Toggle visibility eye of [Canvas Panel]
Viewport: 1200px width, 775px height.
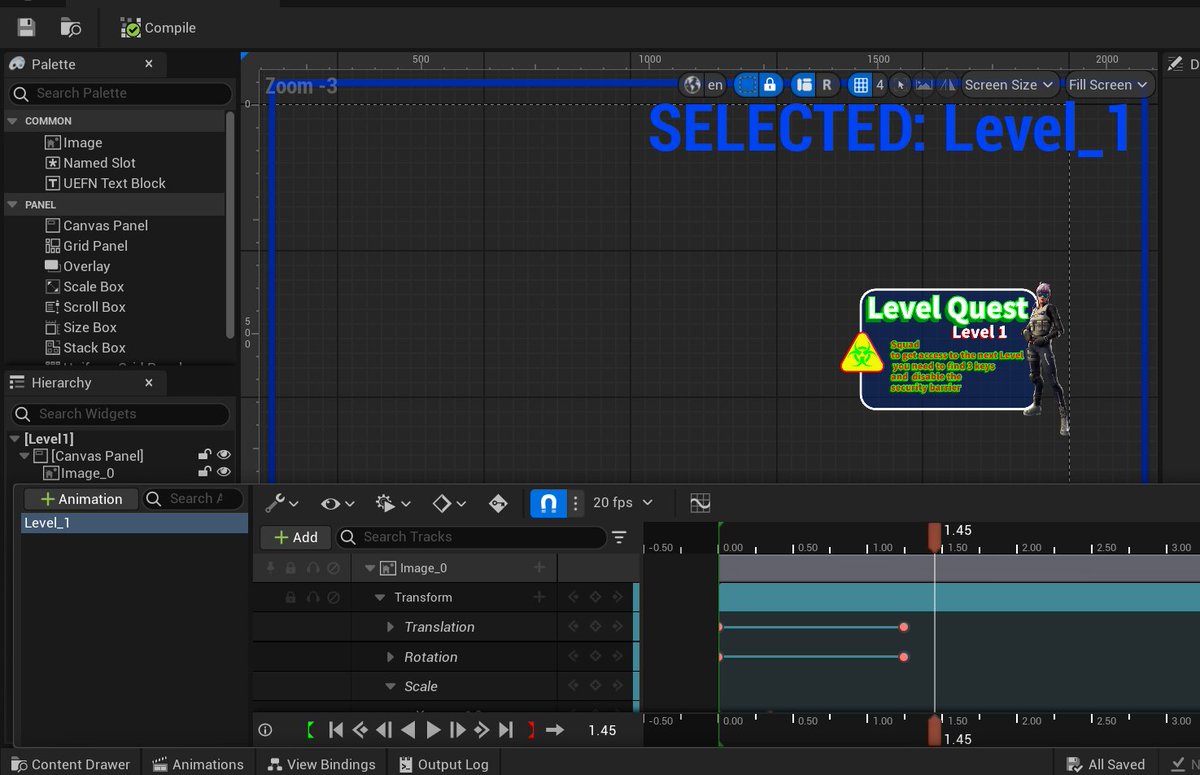pos(224,456)
